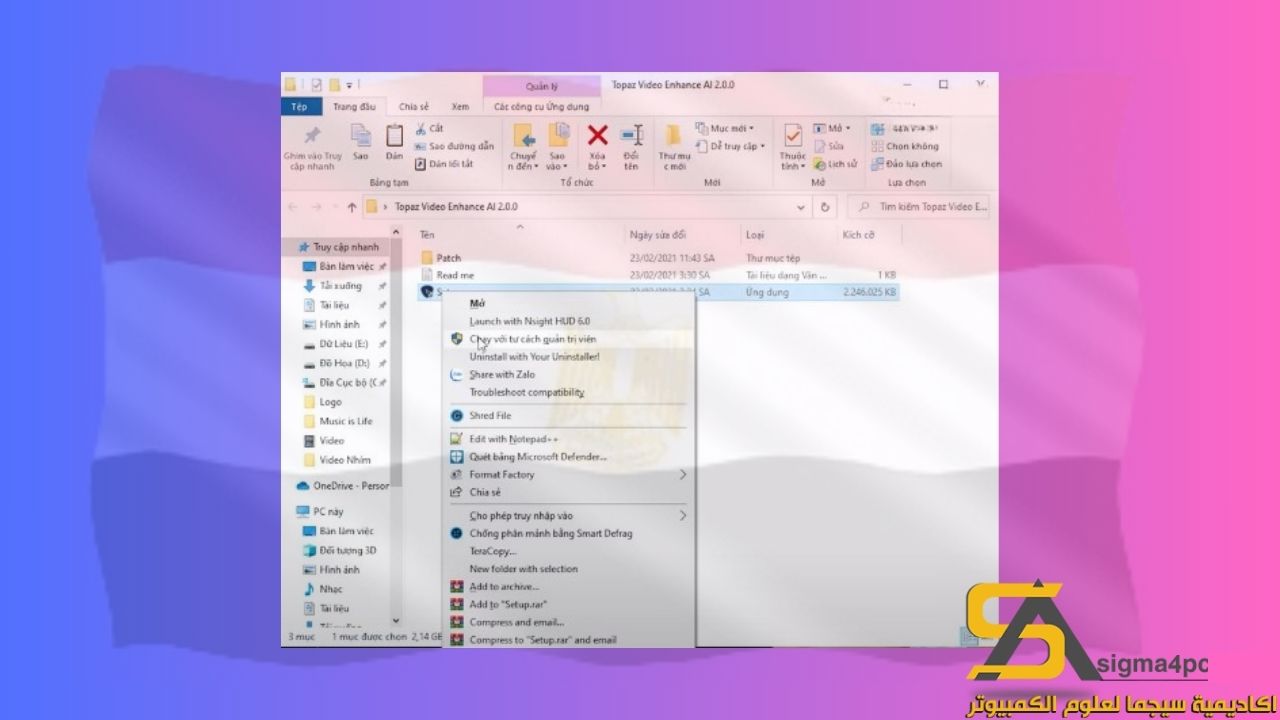Click Lịch sử in the ribbon
Screen dimensions: 1280x720
pyautogui.click(x=835, y=163)
